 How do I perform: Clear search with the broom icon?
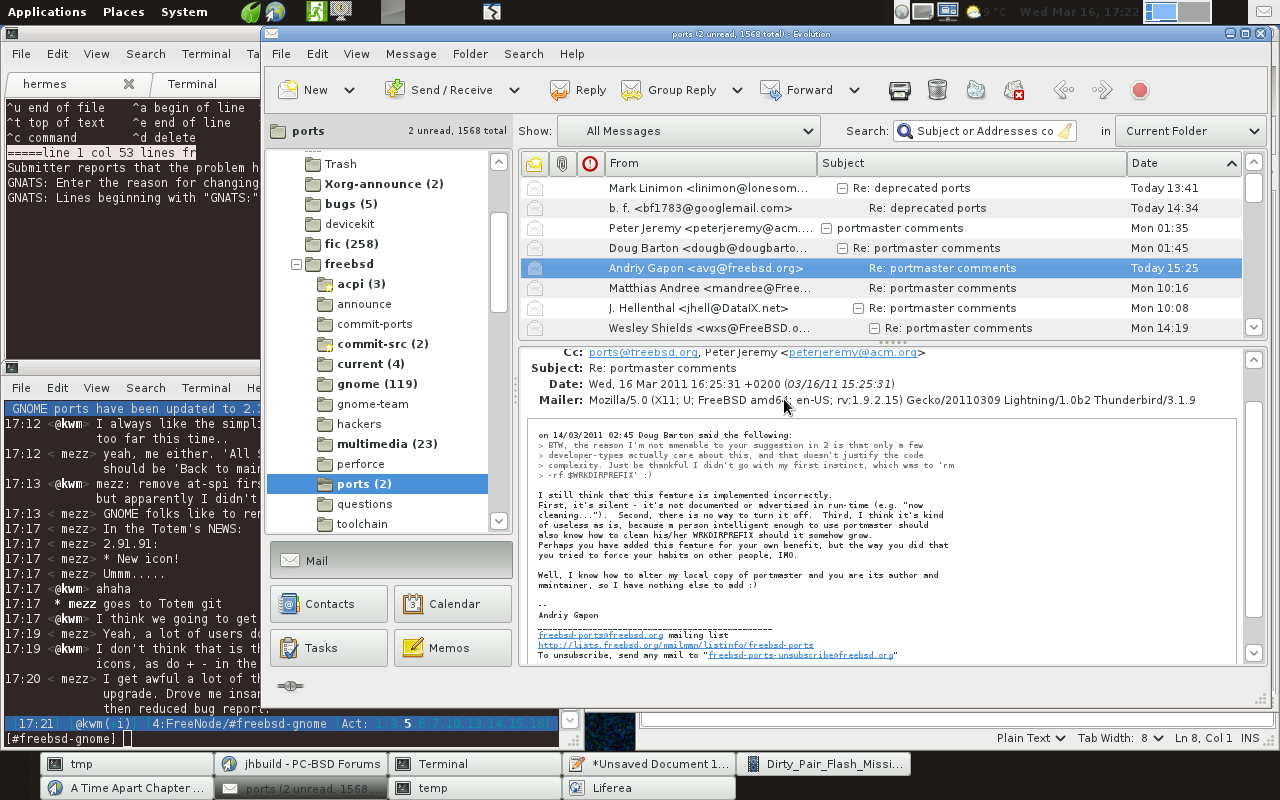pyautogui.click(x=1066, y=131)
